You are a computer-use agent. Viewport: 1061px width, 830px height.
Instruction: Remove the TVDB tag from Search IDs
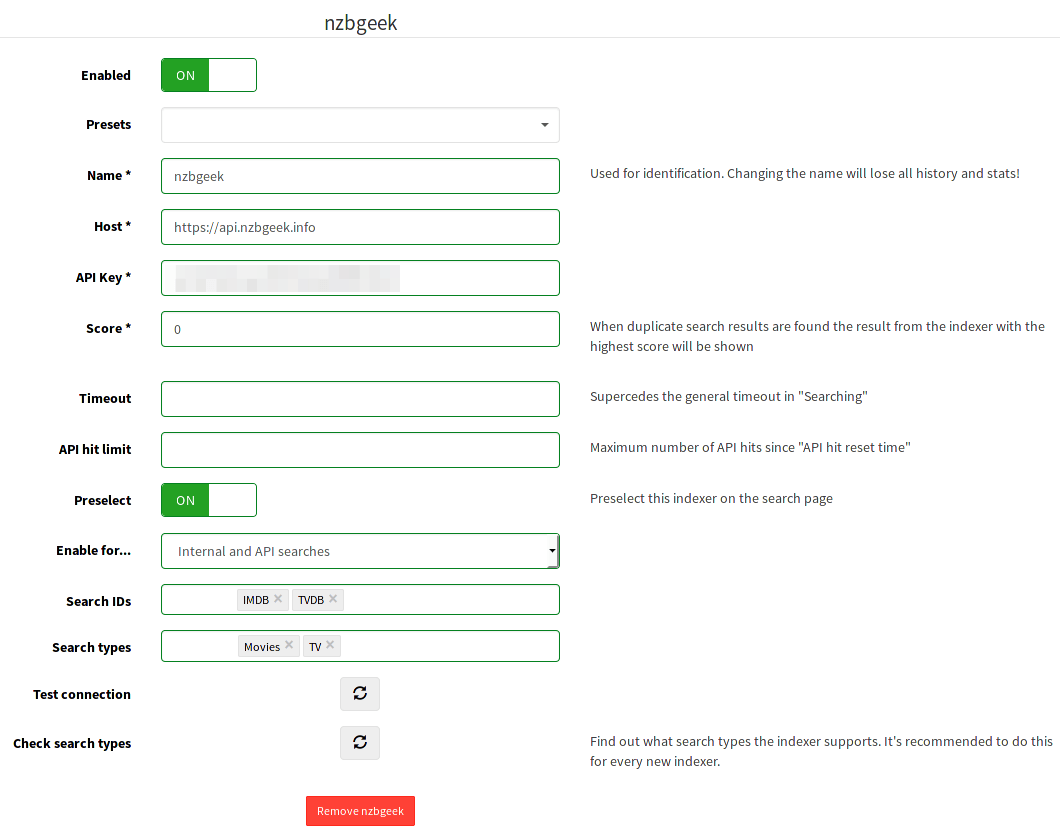coord(333,599)
